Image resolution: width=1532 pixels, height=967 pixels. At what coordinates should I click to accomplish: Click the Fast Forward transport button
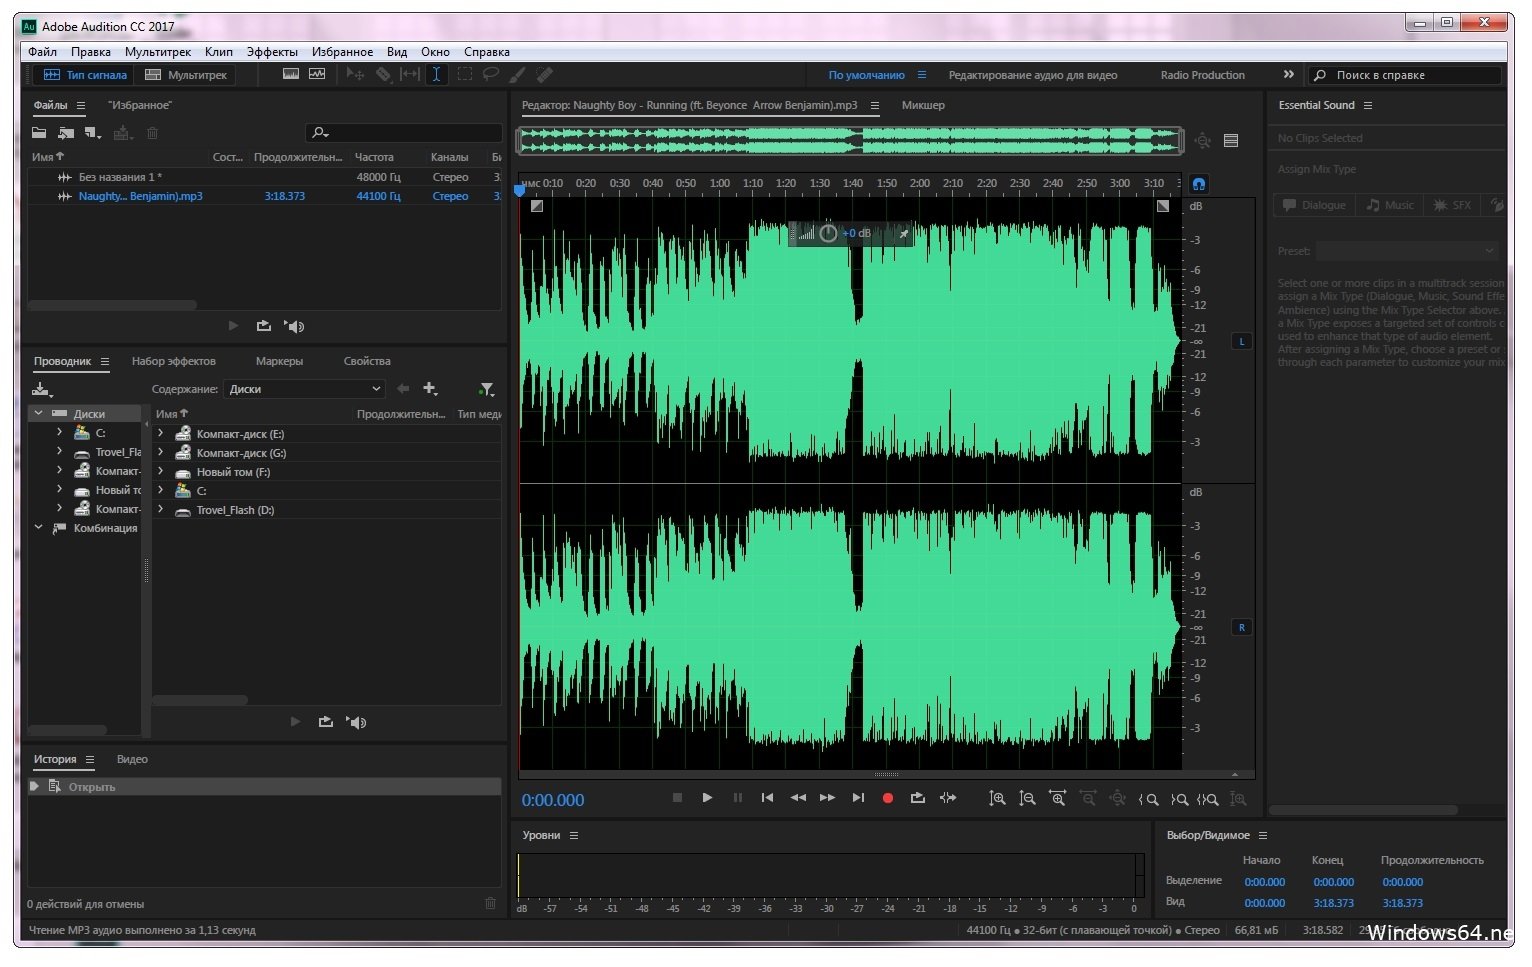827,798
